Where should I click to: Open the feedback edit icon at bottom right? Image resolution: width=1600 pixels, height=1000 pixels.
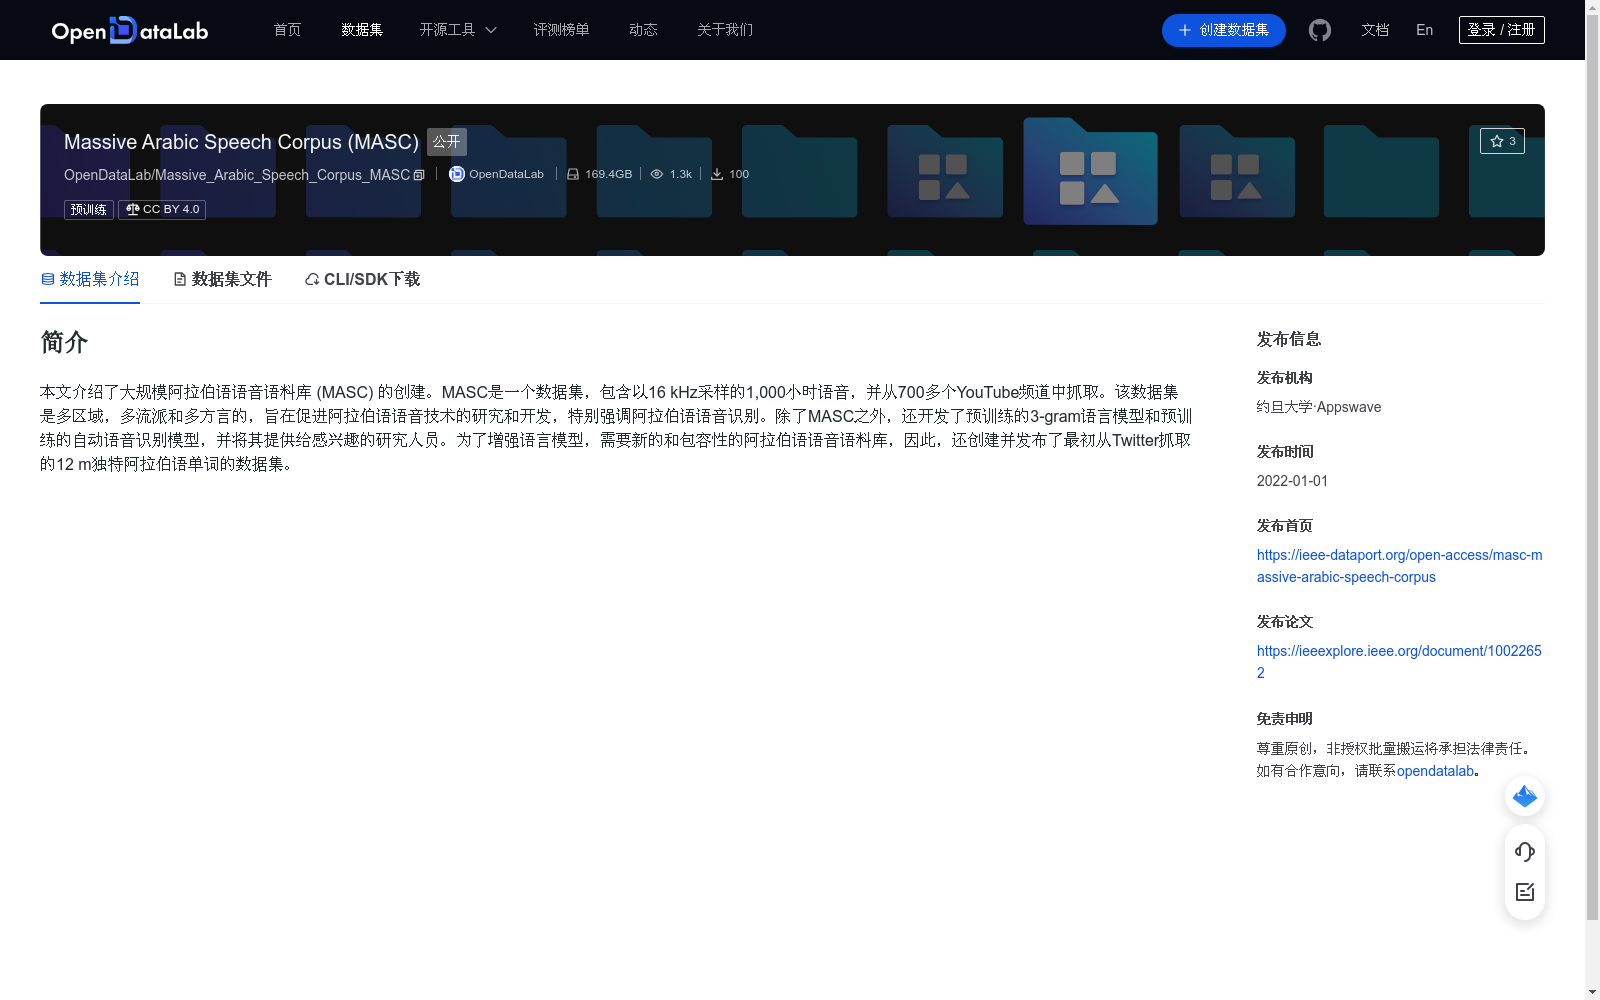tap(1524, 892)
